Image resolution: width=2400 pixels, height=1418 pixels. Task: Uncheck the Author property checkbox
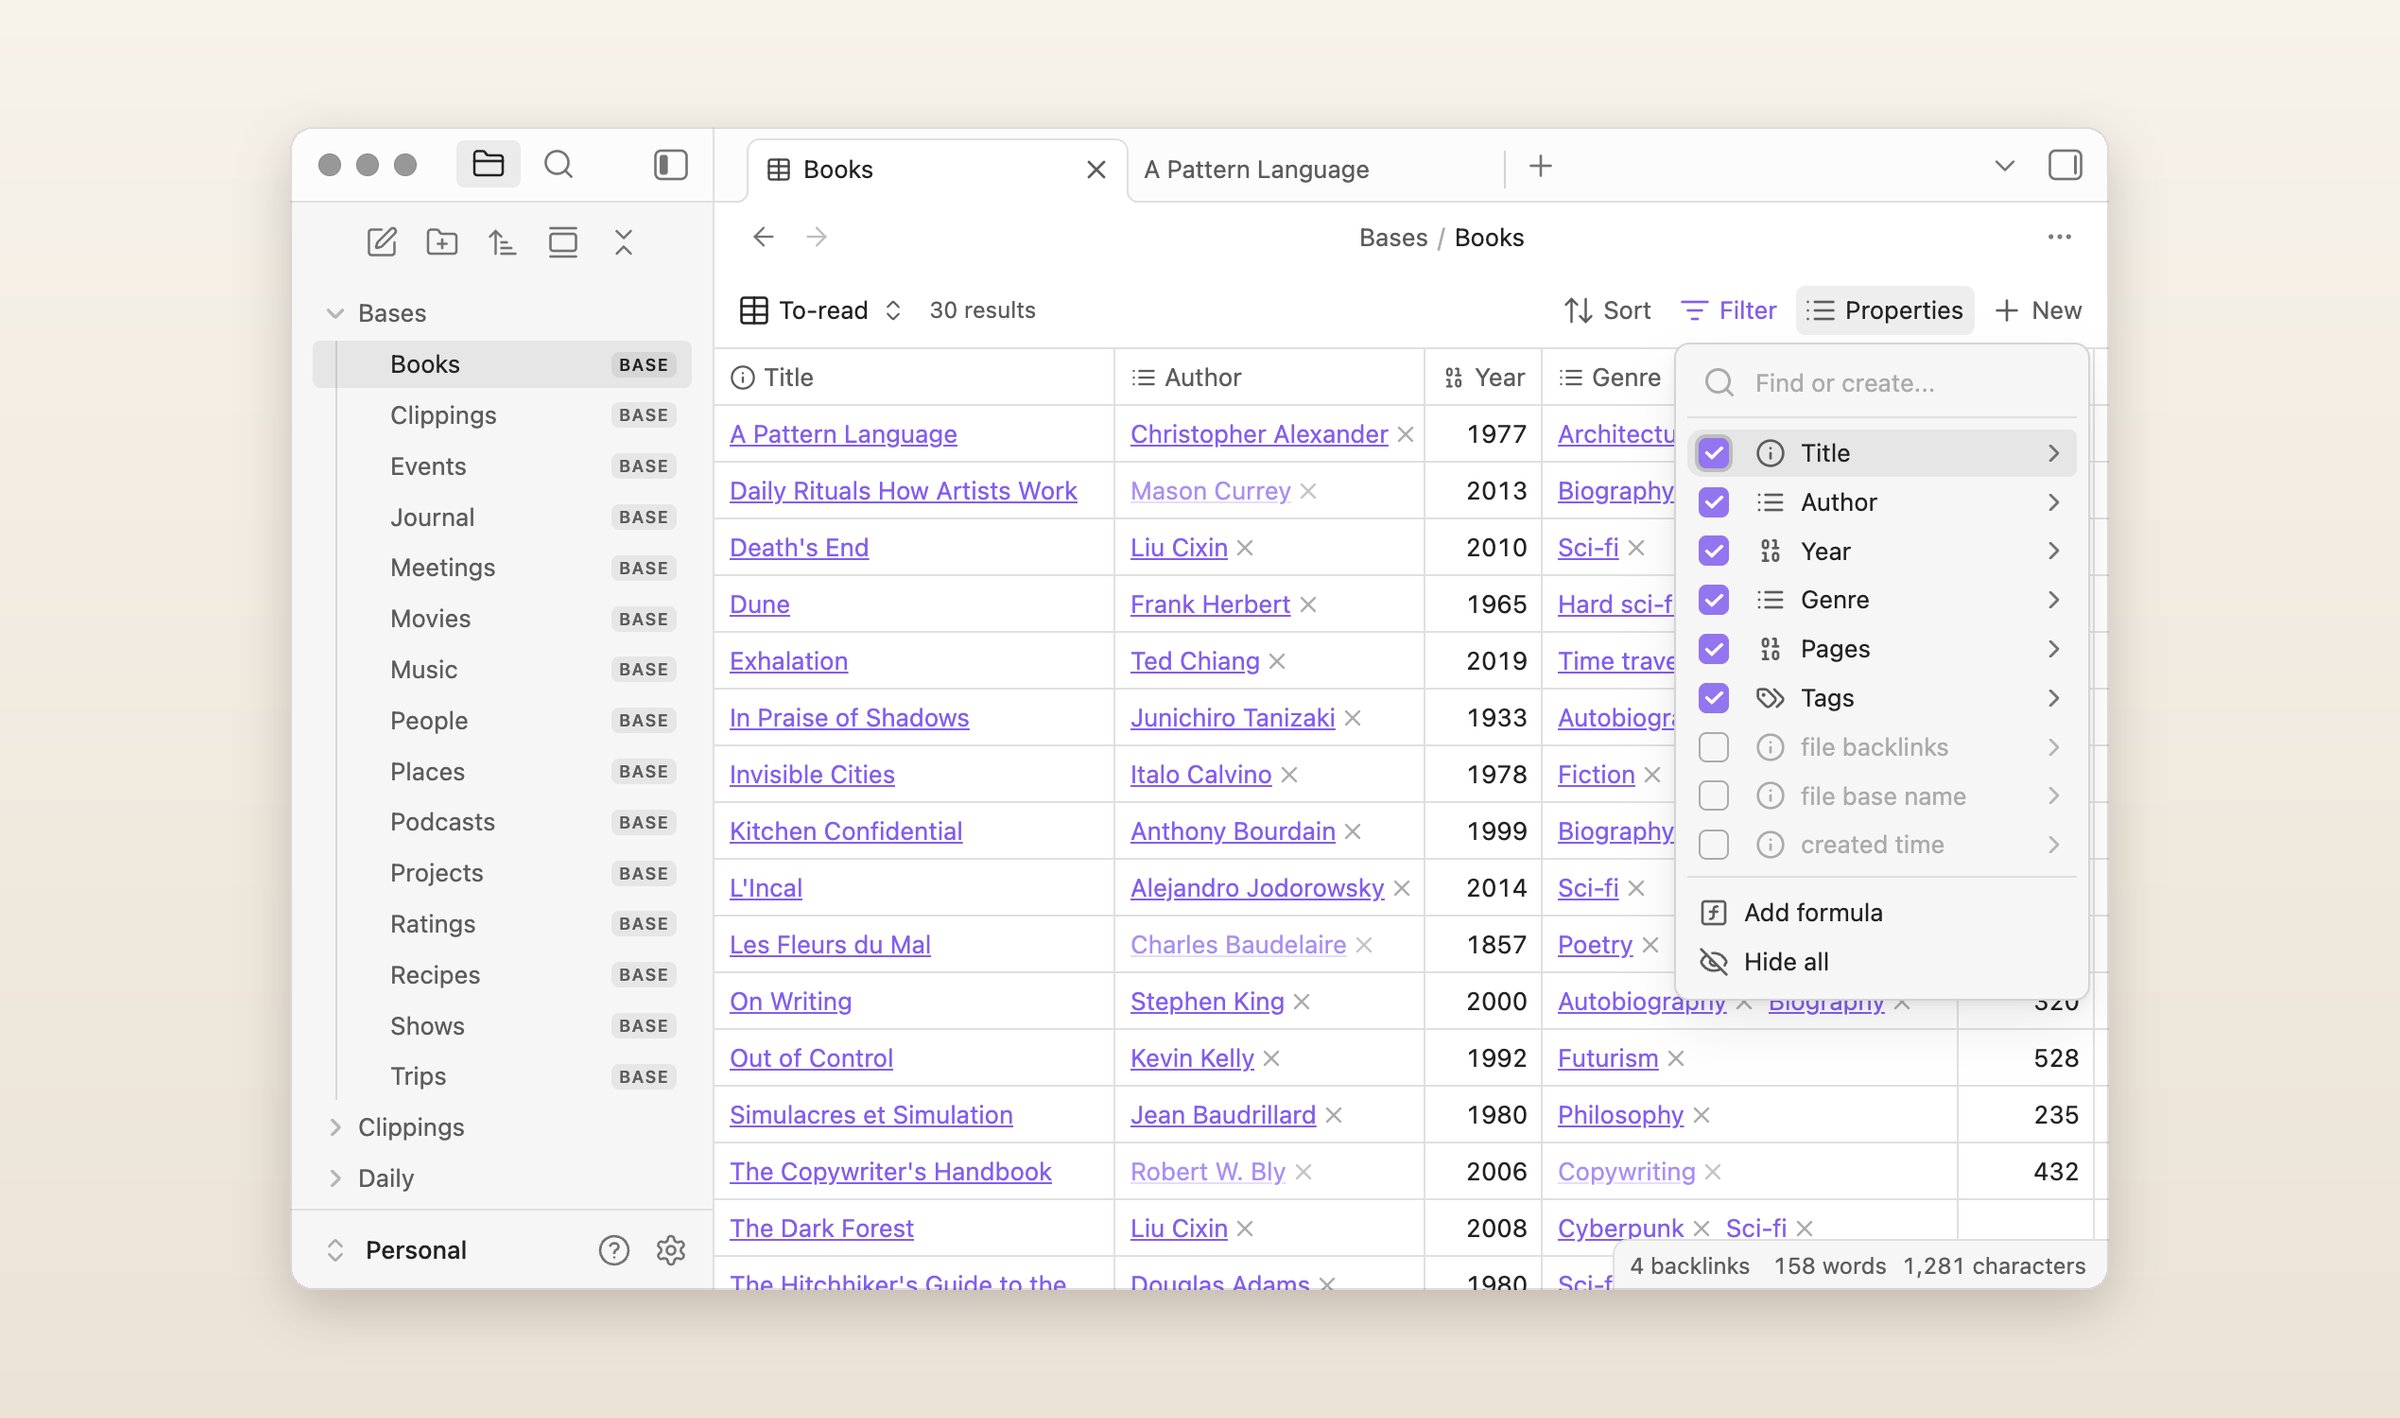click(x=1714, y=502)
